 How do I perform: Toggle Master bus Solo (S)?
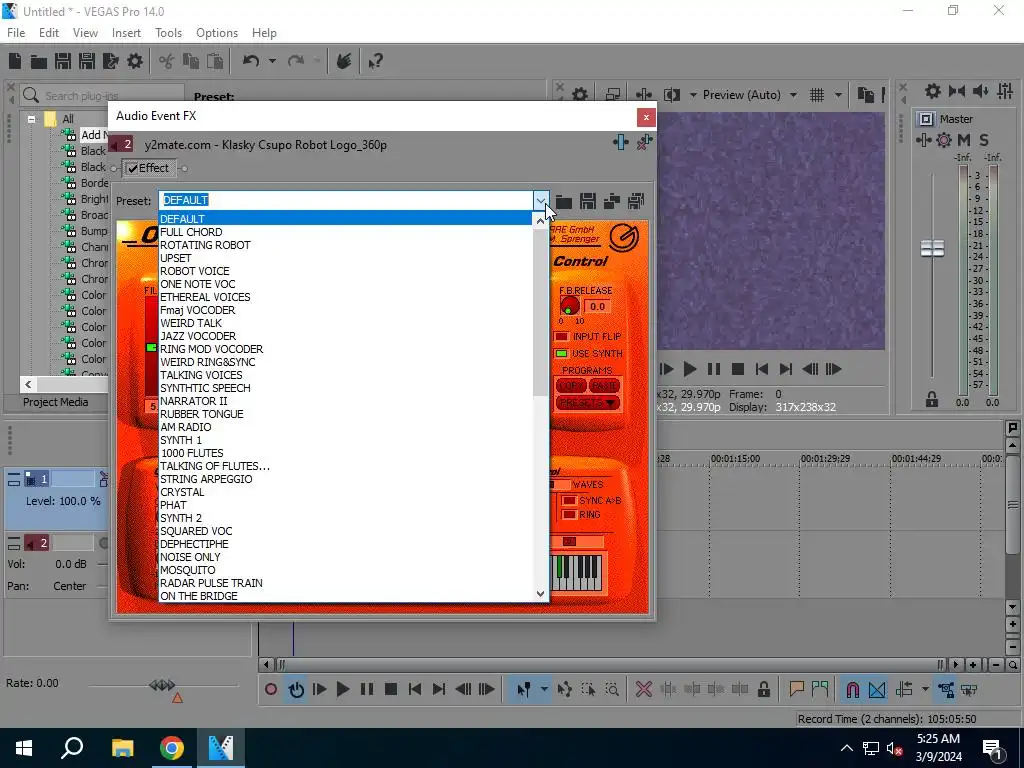(984, 140)
